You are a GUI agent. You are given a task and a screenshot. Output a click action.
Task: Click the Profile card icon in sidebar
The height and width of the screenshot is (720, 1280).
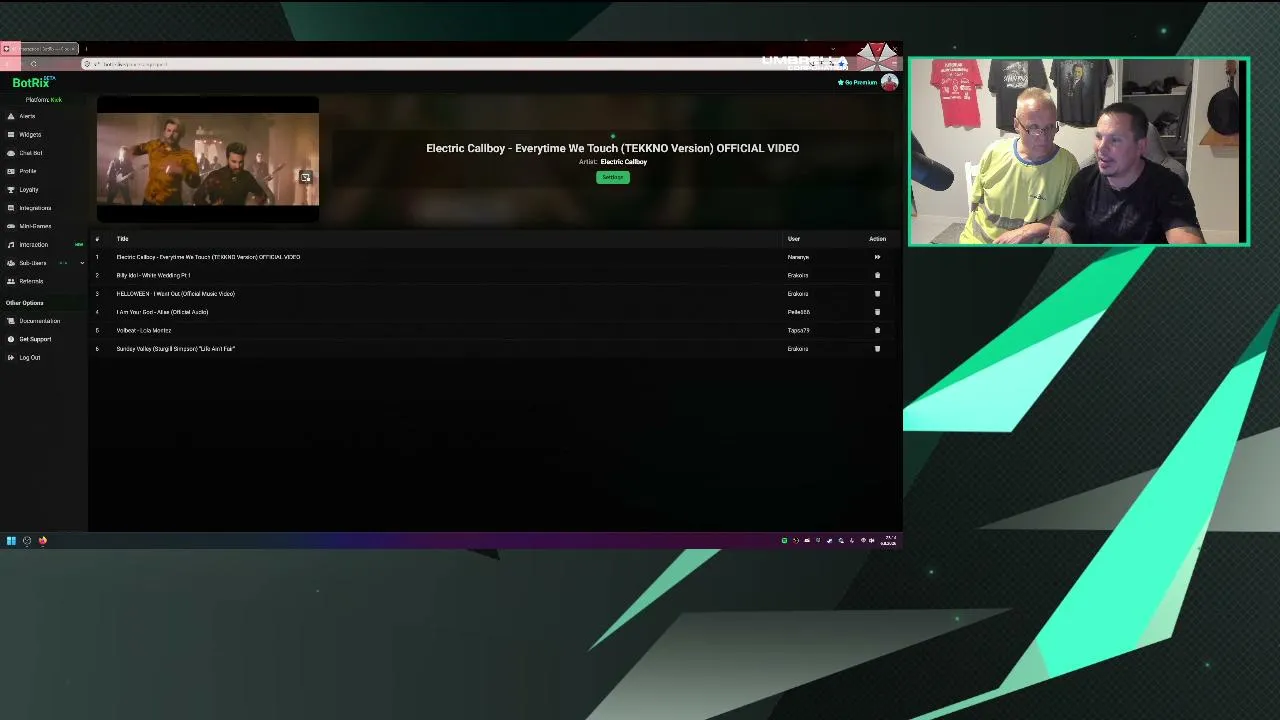tap(11, 171)
